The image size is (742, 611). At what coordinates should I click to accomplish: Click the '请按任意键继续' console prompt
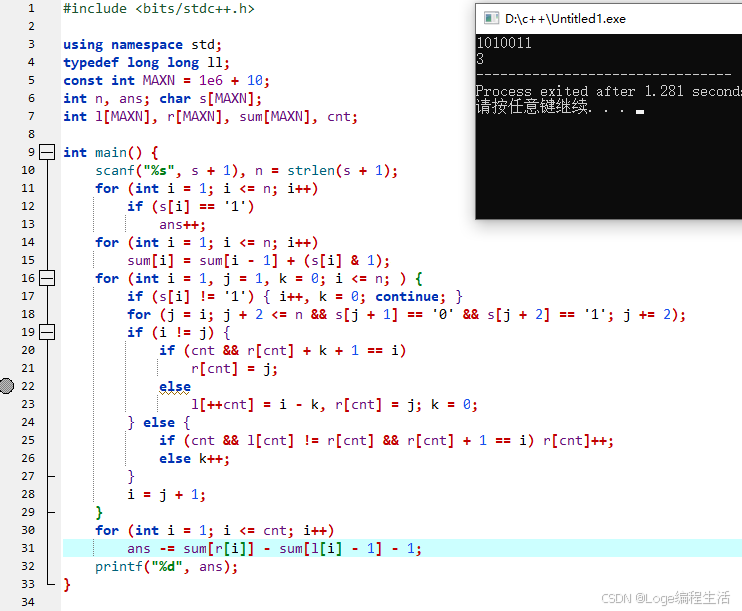point(533,106)
